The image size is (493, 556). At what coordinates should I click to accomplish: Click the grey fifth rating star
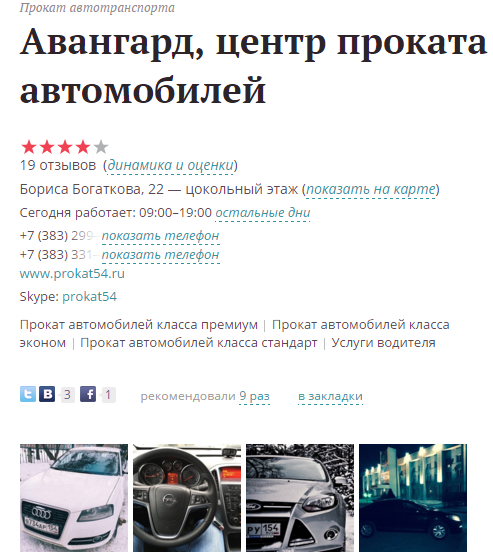(x=101, y=147)
